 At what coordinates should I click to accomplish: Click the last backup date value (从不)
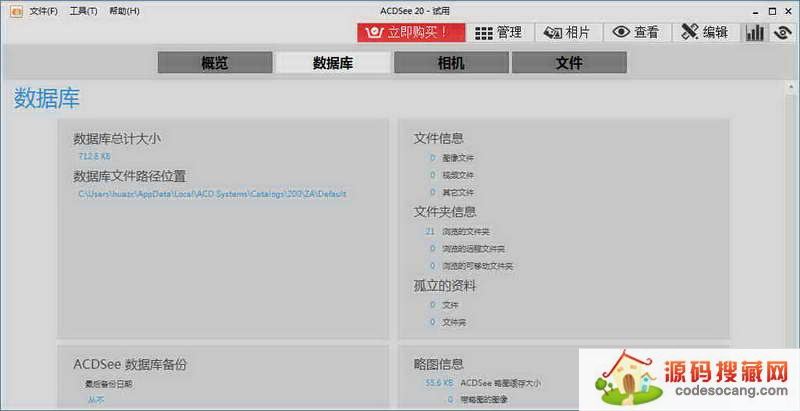(94, 400)
